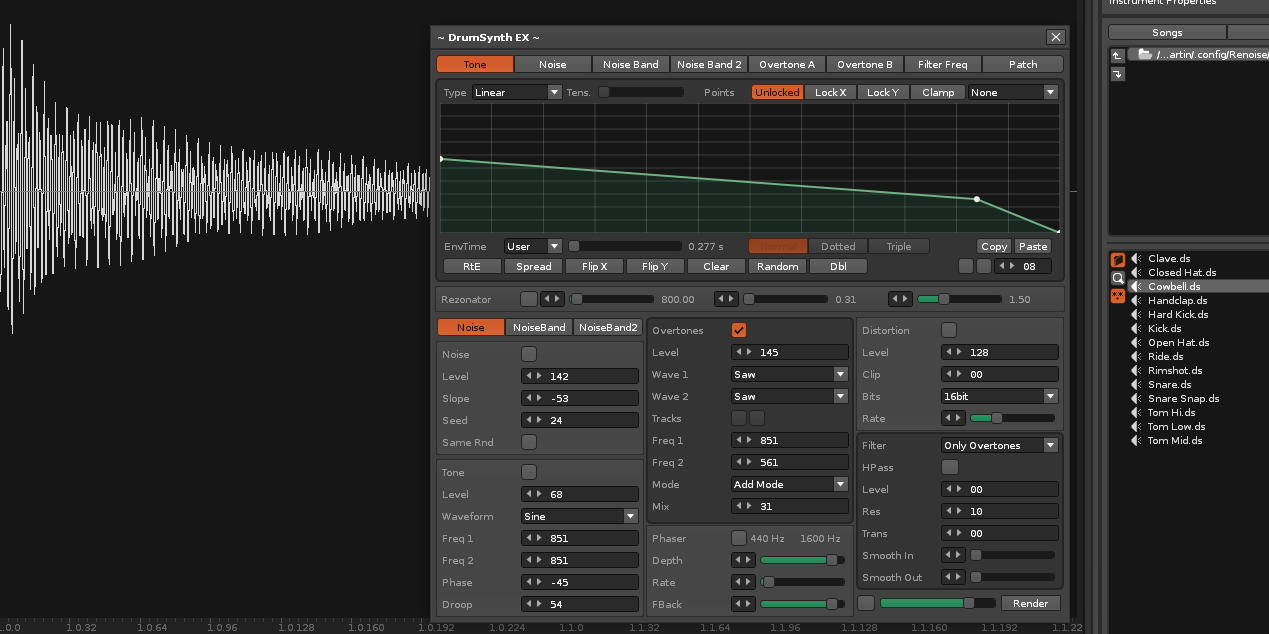The height and width of the screenshot is (634, 1269).
Task: Click the envelope point near the right end
Action: click(x=977, y=199)
